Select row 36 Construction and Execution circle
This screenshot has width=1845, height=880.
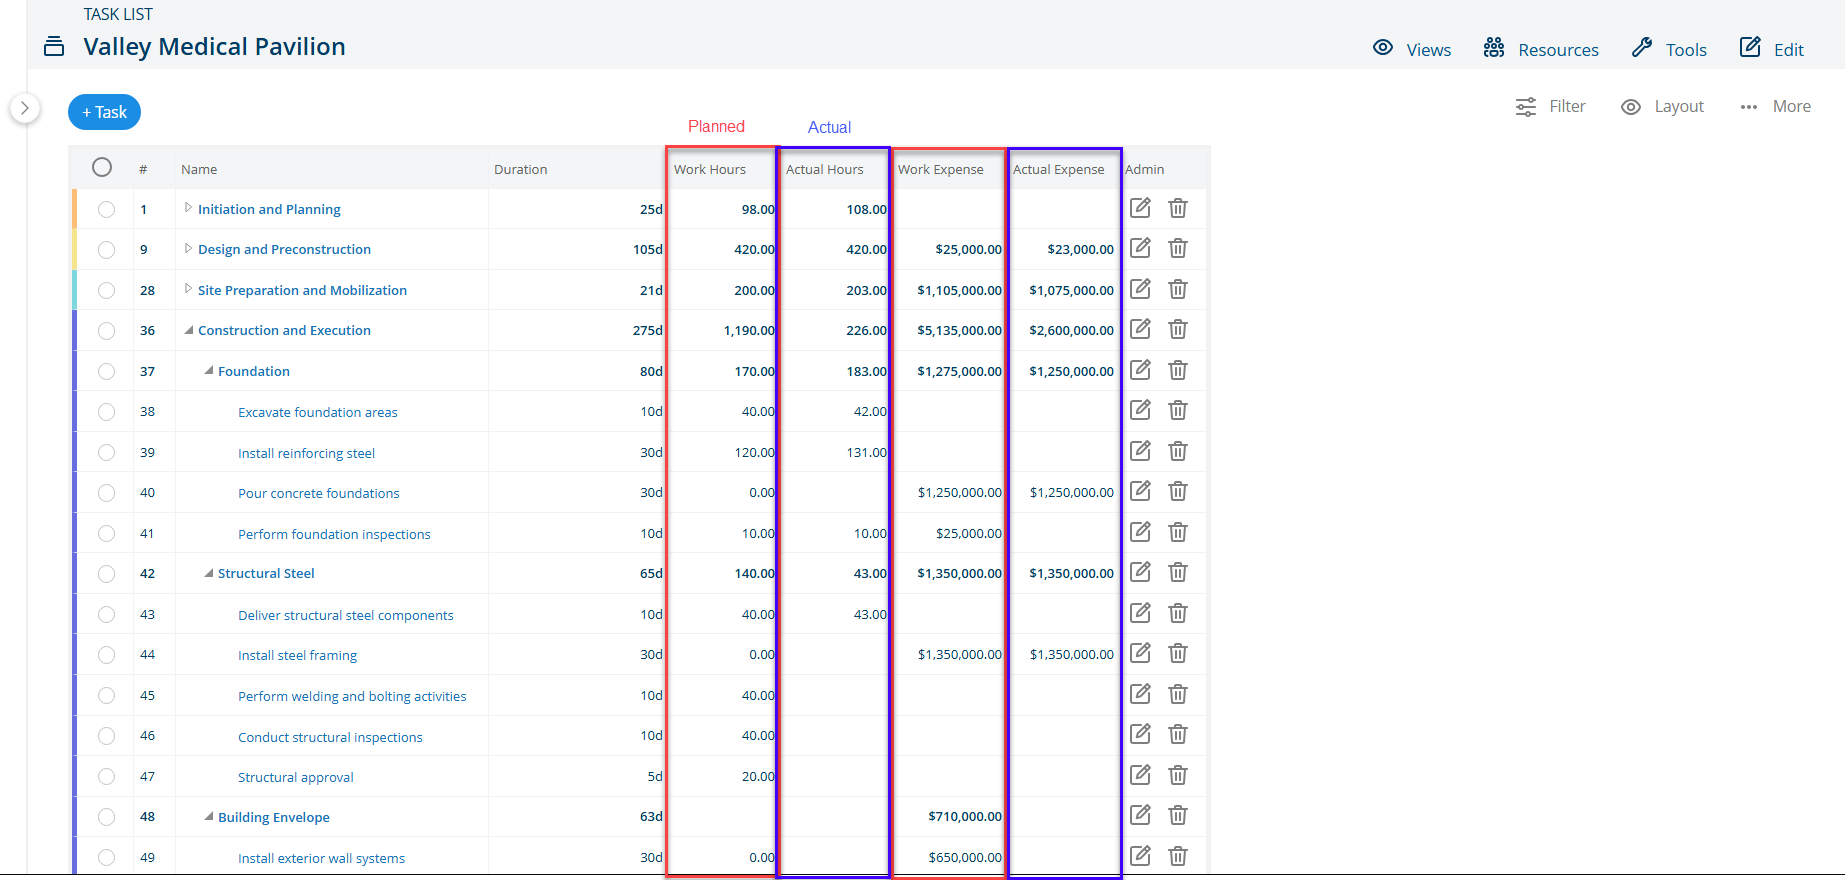coord(107,331)
